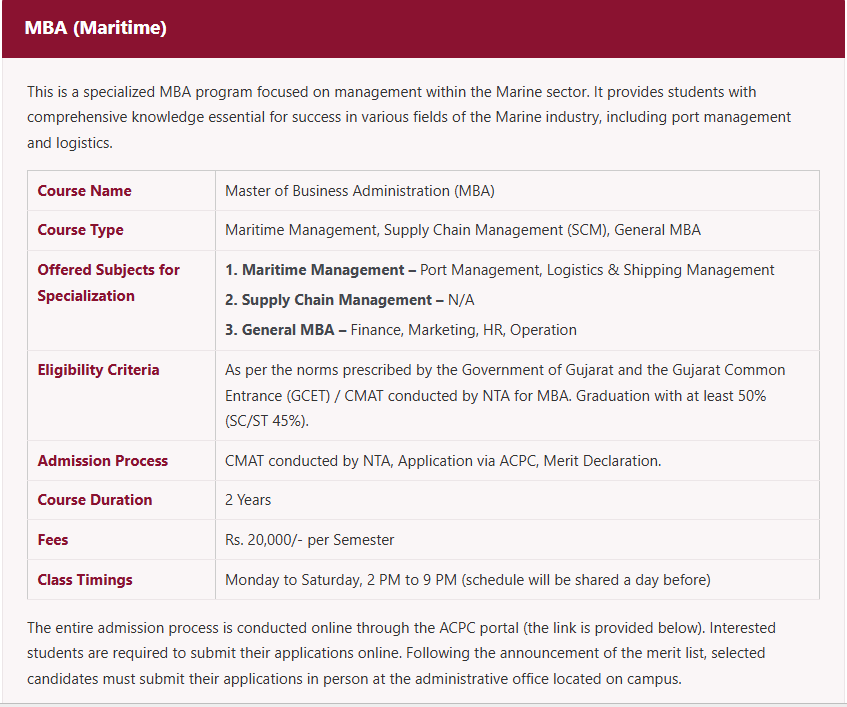847x707 pixels.
Task: Click Master of Business Administration (MBA) cell
Action: [360, 191]
